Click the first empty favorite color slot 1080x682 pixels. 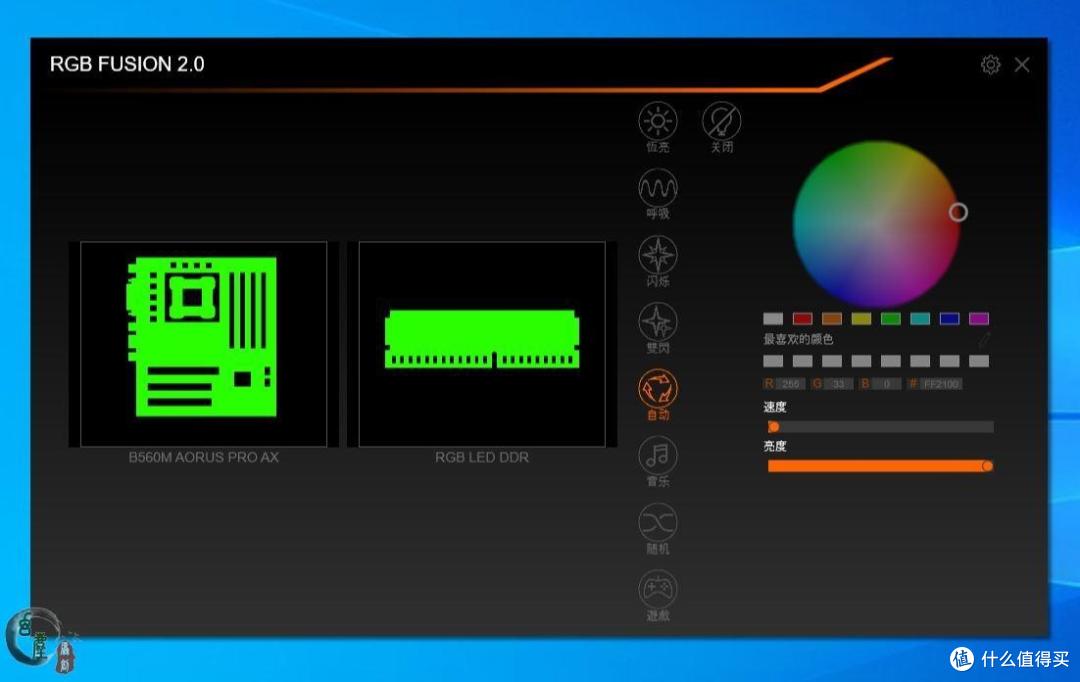tap(773, 361)
